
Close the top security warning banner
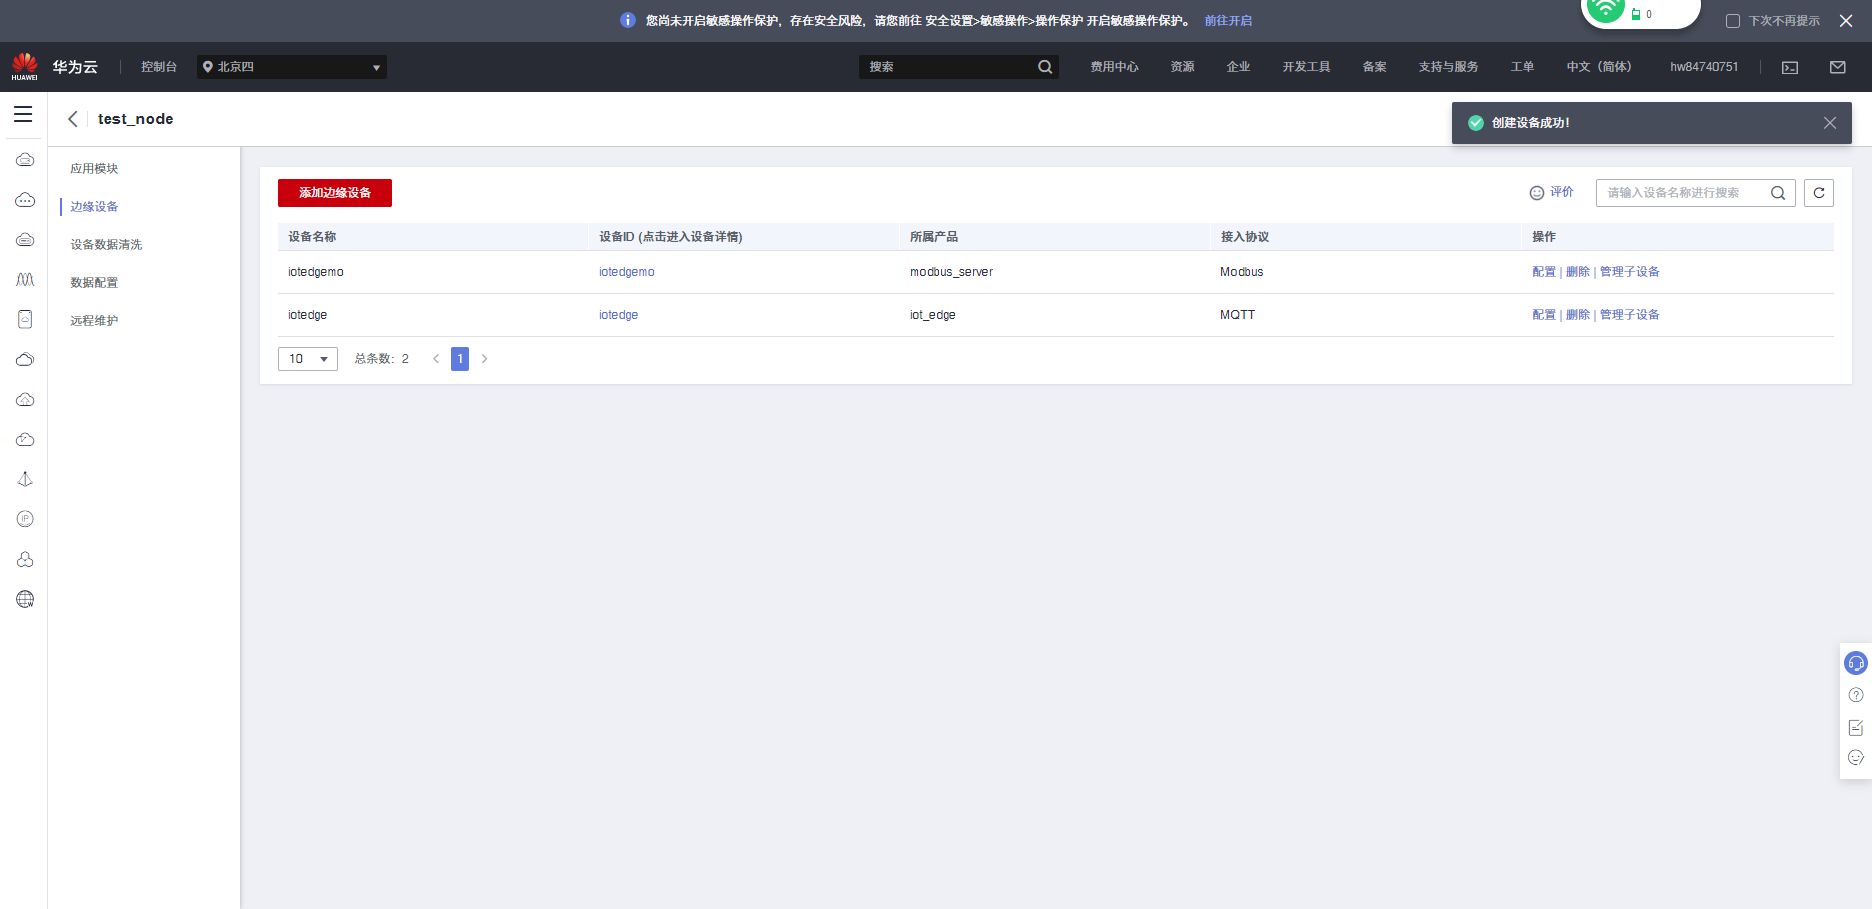click(x=1846, y=21)
